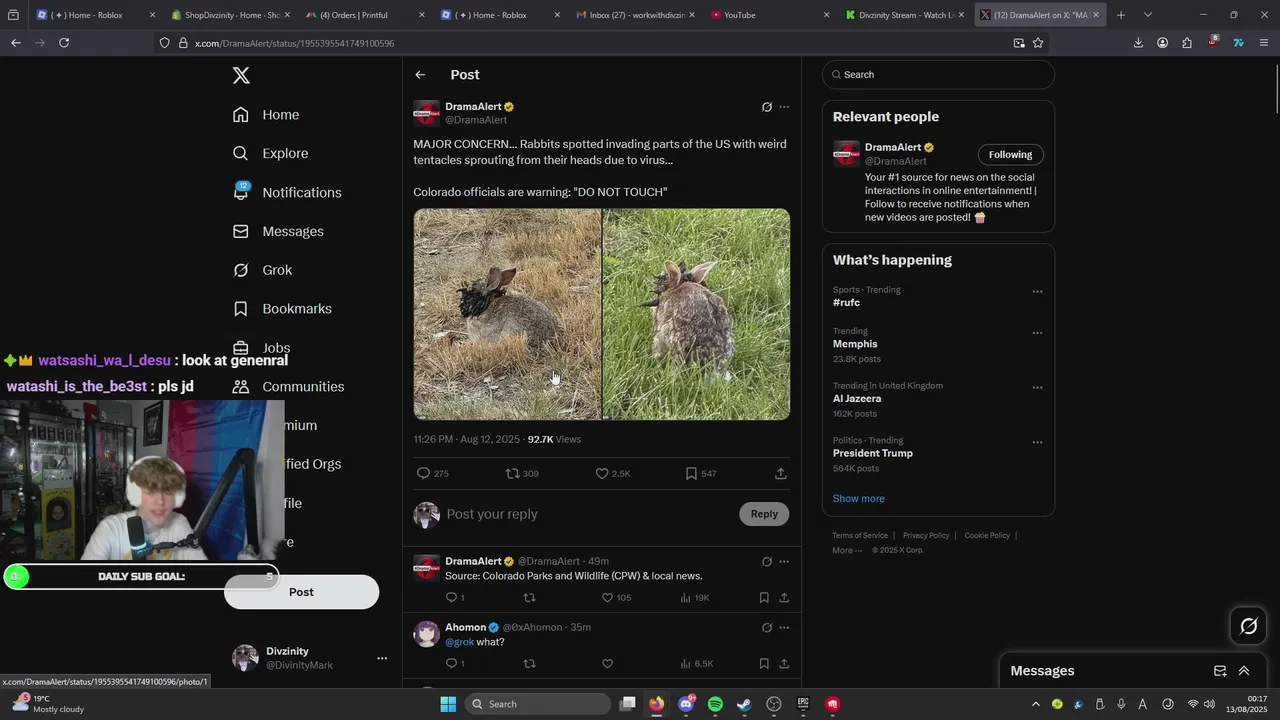Screen dimensions: 1280x720
Task: Open the Cookie Policy link
Action: click(987, 535)
